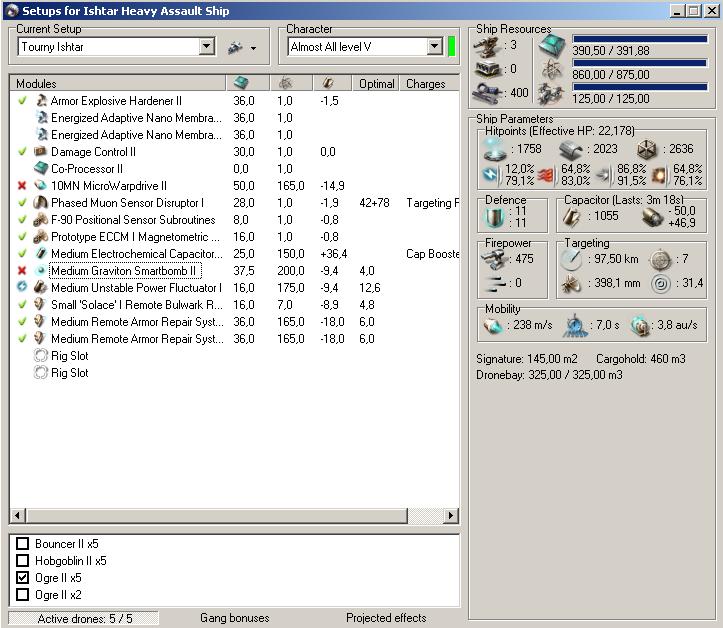Click the targeting range icon
The width and height of the screenshot is (723, 628).
pos(572,260)
